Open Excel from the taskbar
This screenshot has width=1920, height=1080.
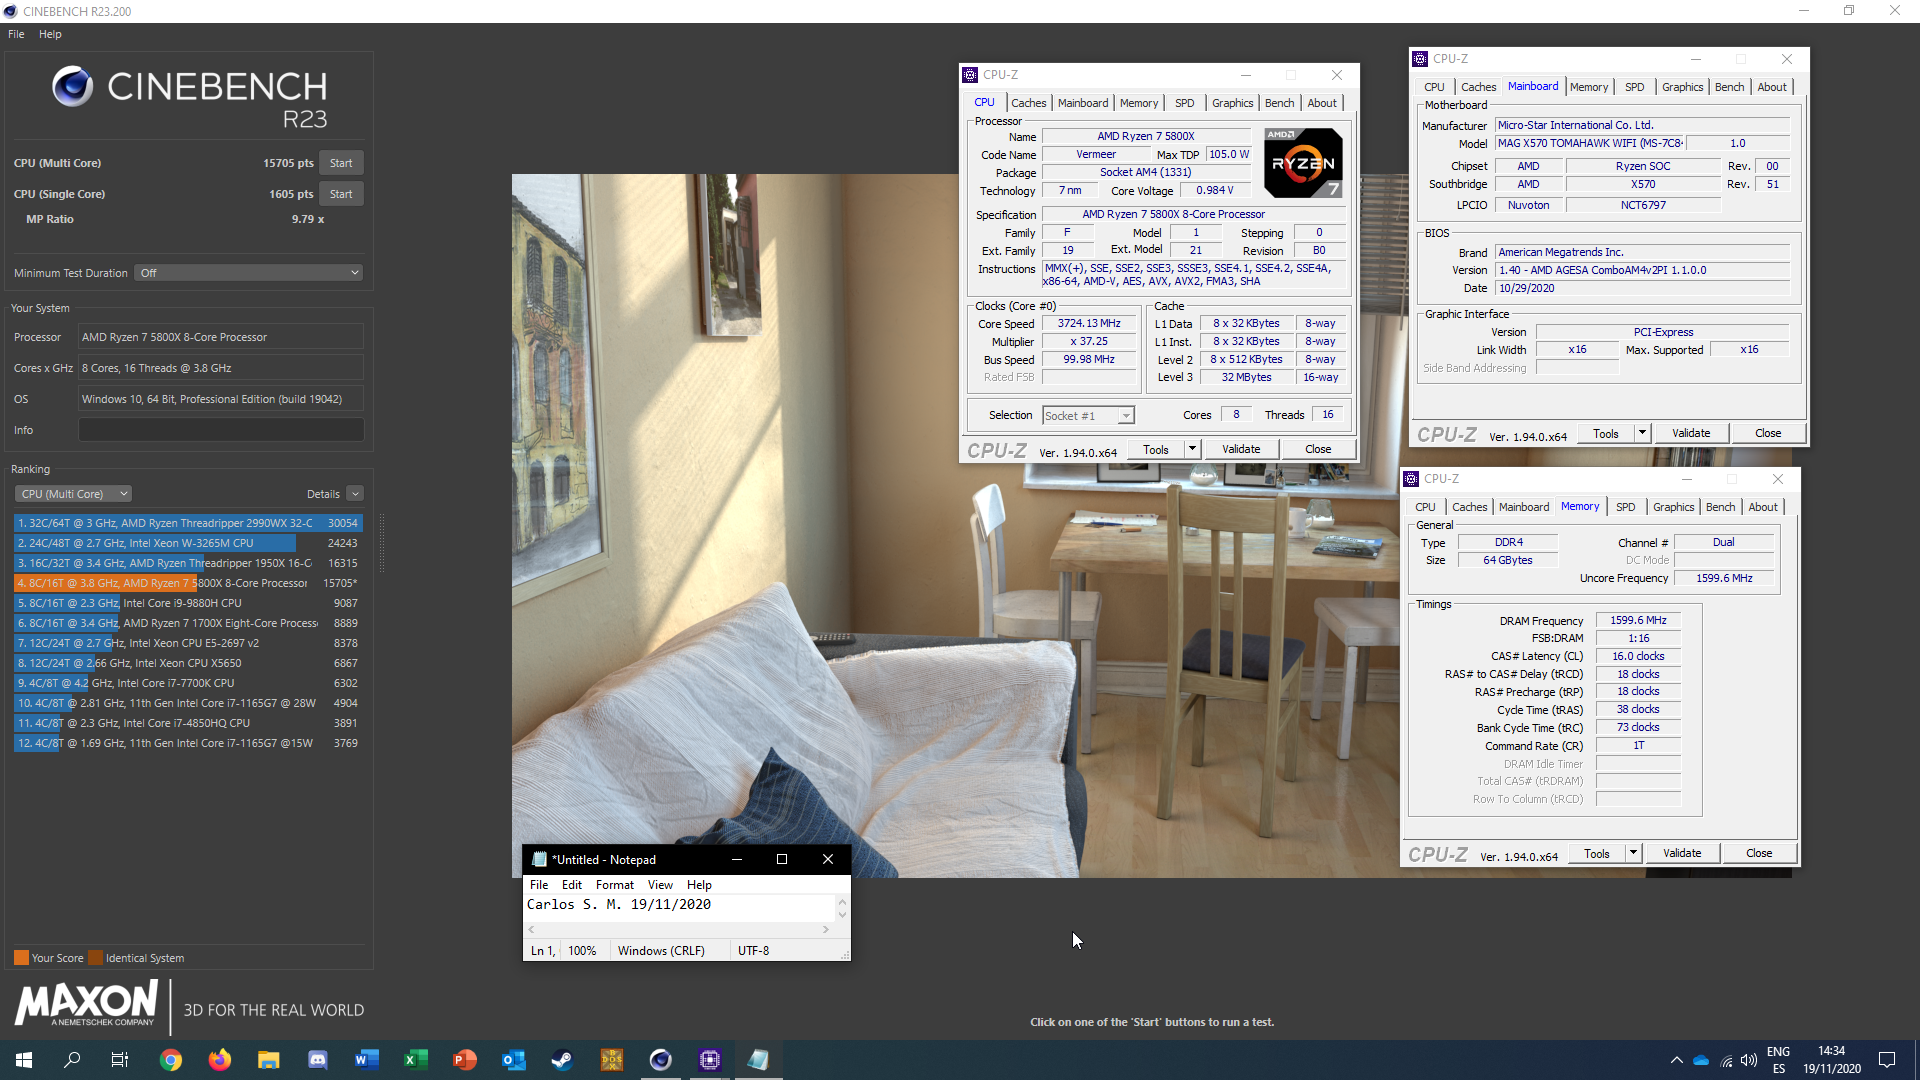click(x=416, y=1060)
